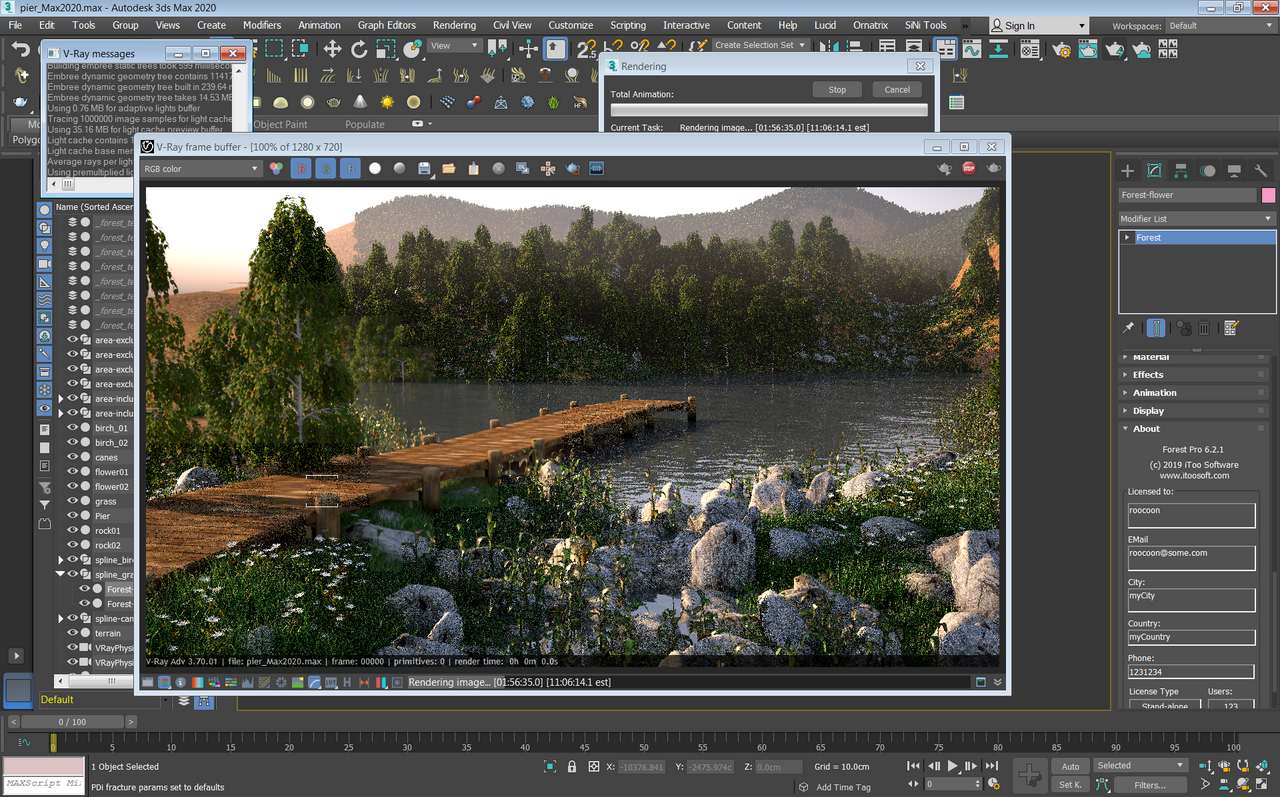
Task: Click Stop in the Rendering dialog
Action: 837,89
